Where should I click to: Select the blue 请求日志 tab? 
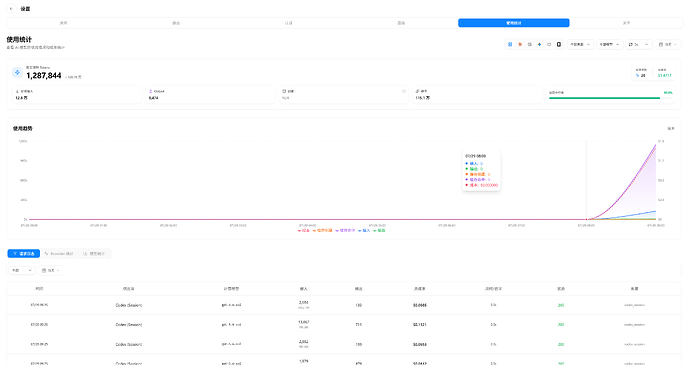click(24, 254)
